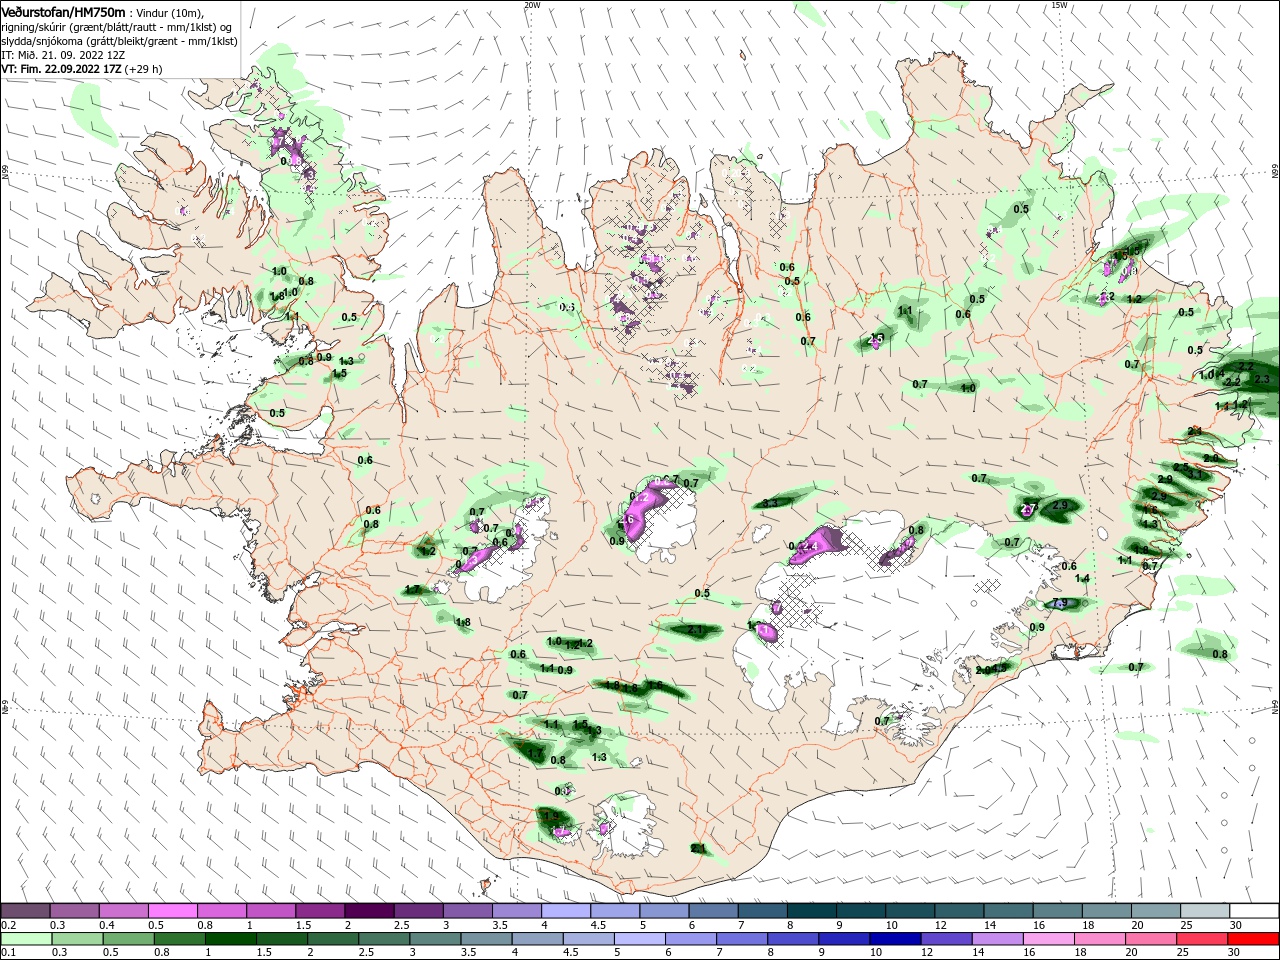Screen dimensions: 1280x960
Task: Select the light gray snow scale swatch at 25
Action: 1205,910
